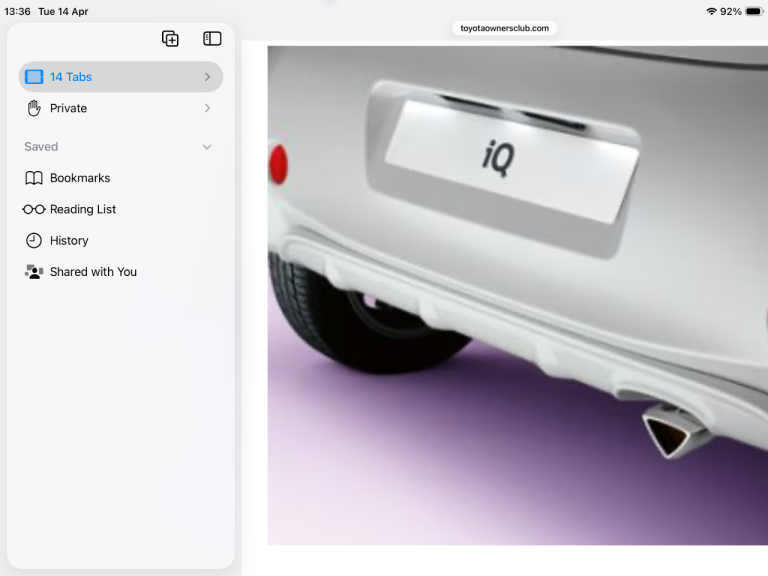Image resolution: width=768 pixels, height=576 pixels.
Task: Click the Bookmarks book icon
Action: [x=34, y=178]
